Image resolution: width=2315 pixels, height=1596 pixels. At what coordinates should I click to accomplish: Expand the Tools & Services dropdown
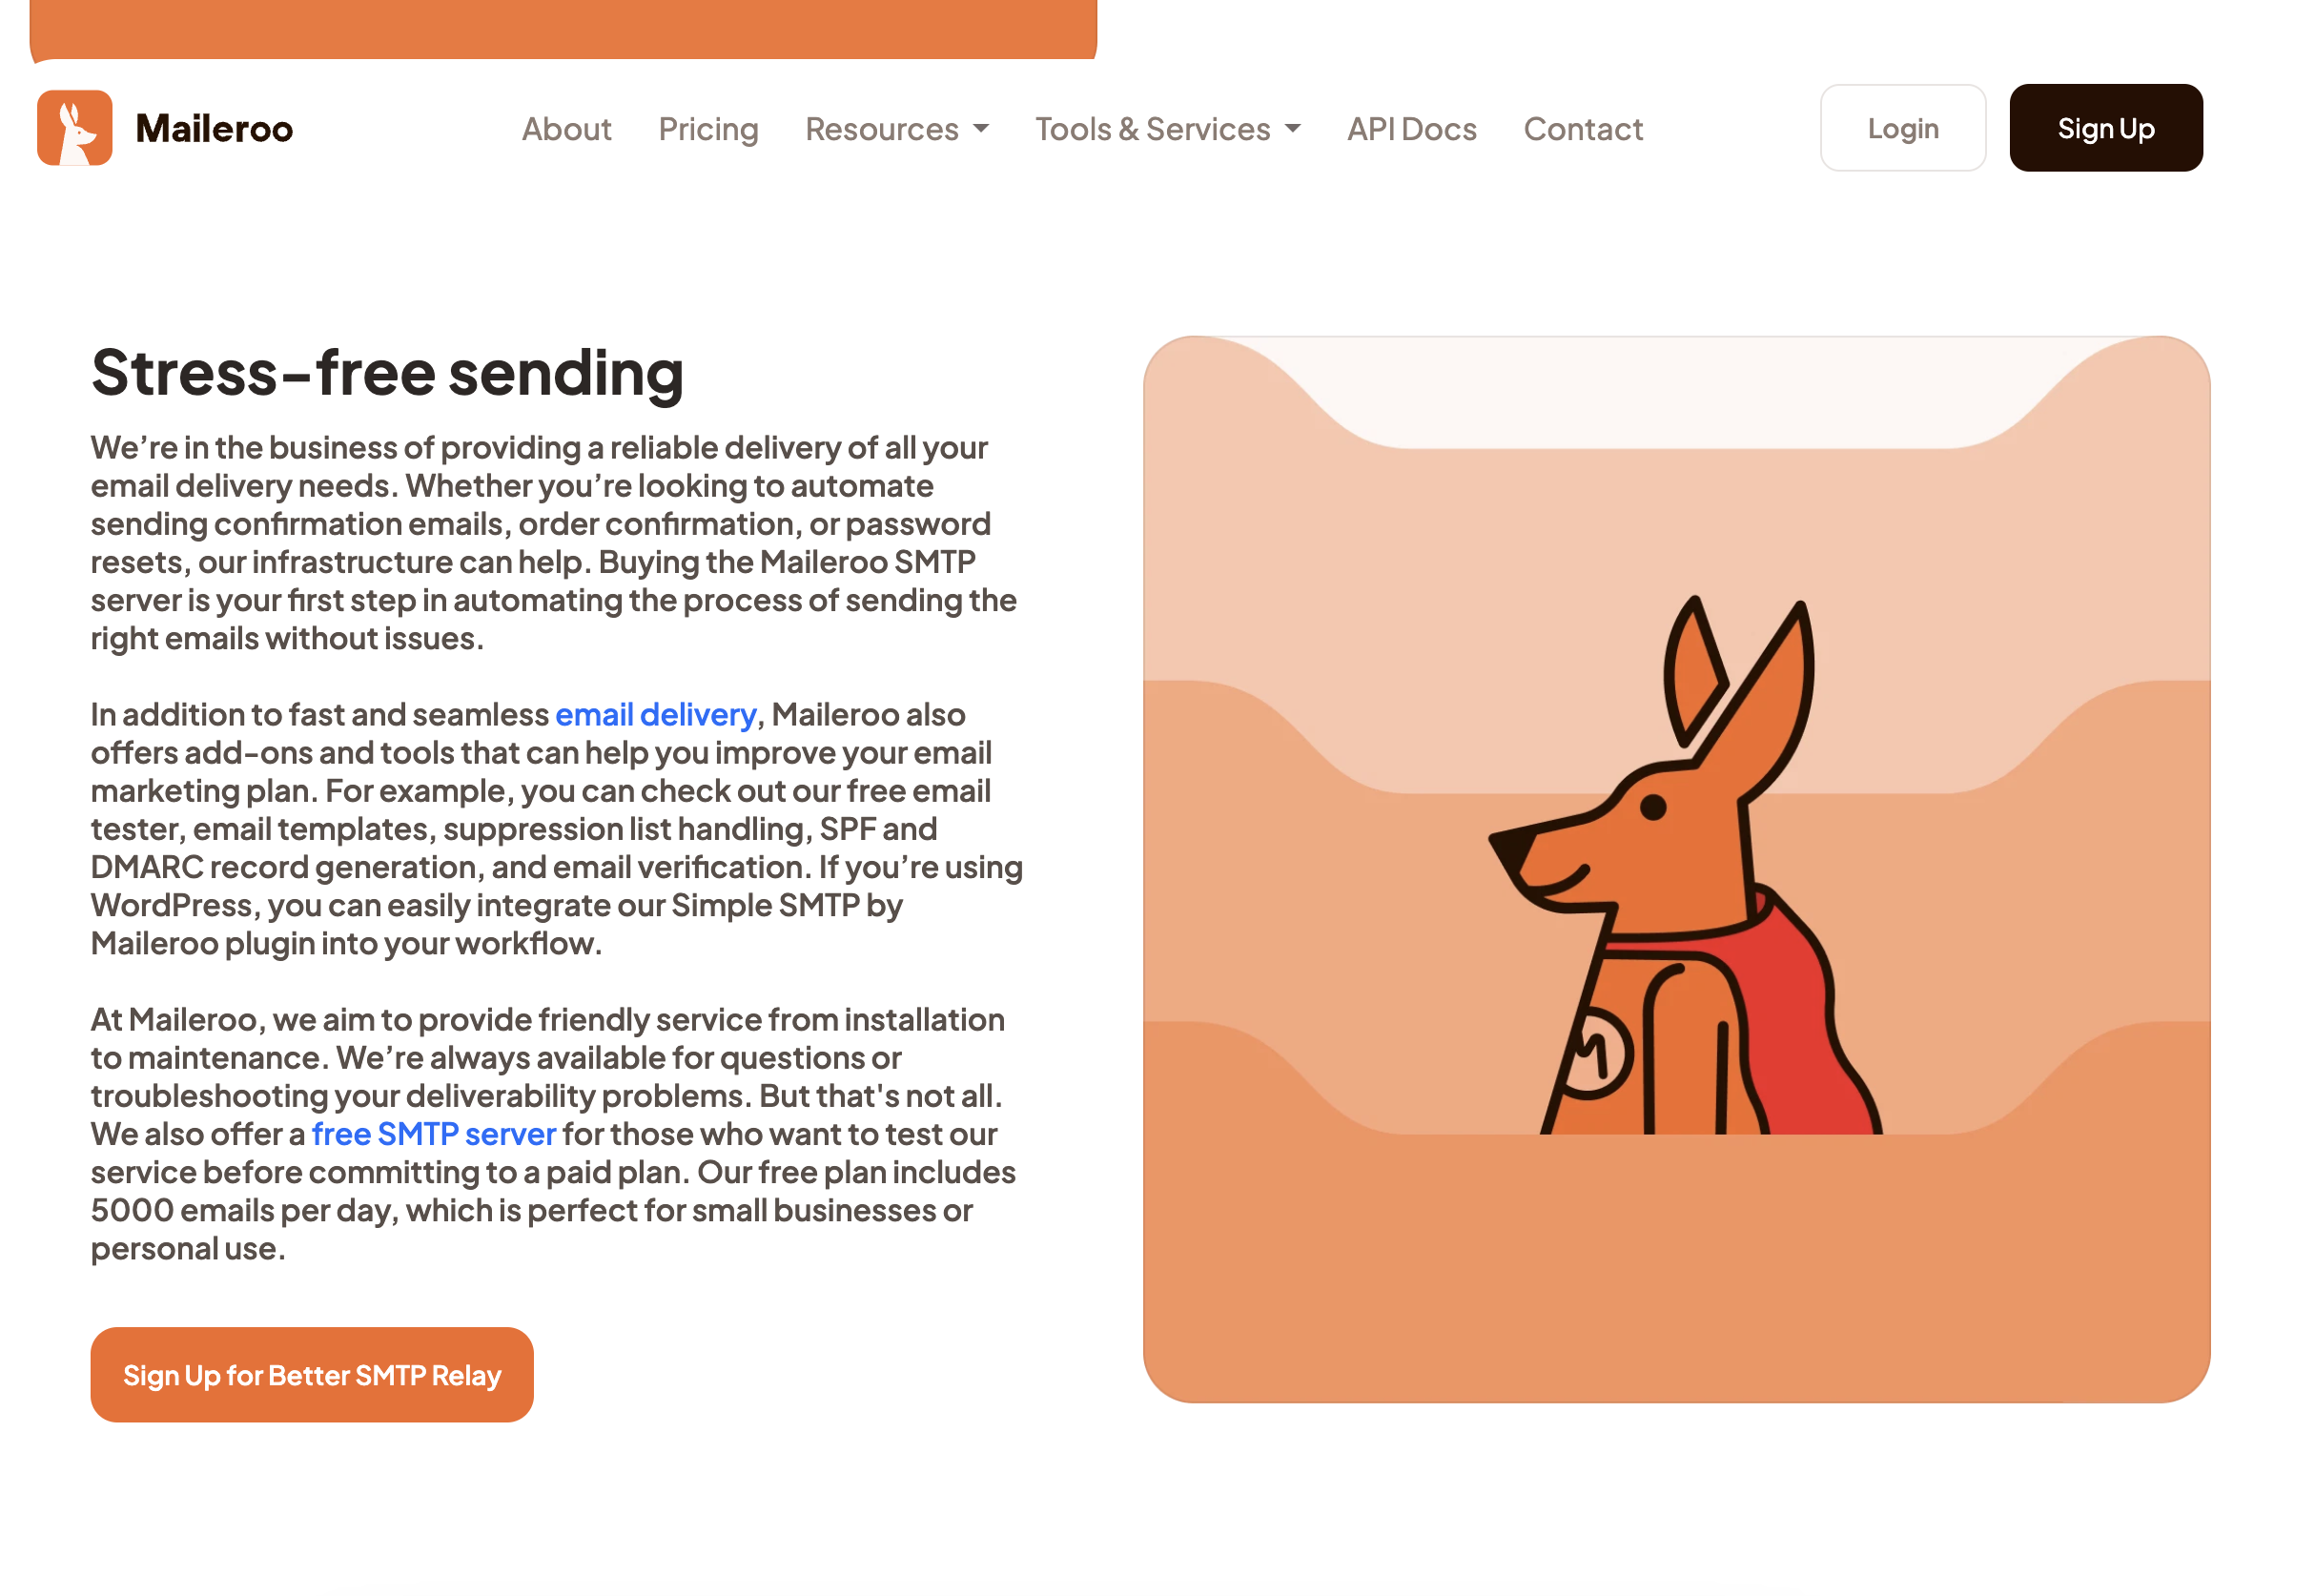point(1166,127)
